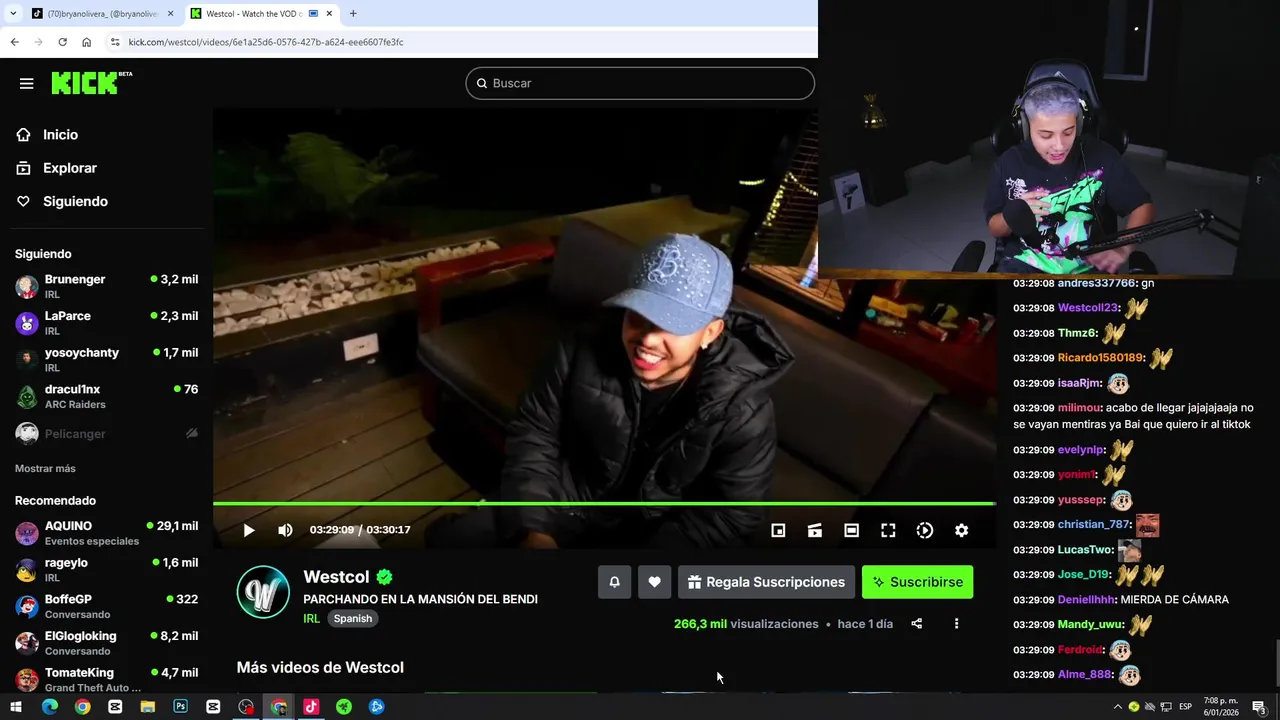The image size is (1280, 720).
Task: Open Microsoft Edge from taskbar
Action: [49, 707]
